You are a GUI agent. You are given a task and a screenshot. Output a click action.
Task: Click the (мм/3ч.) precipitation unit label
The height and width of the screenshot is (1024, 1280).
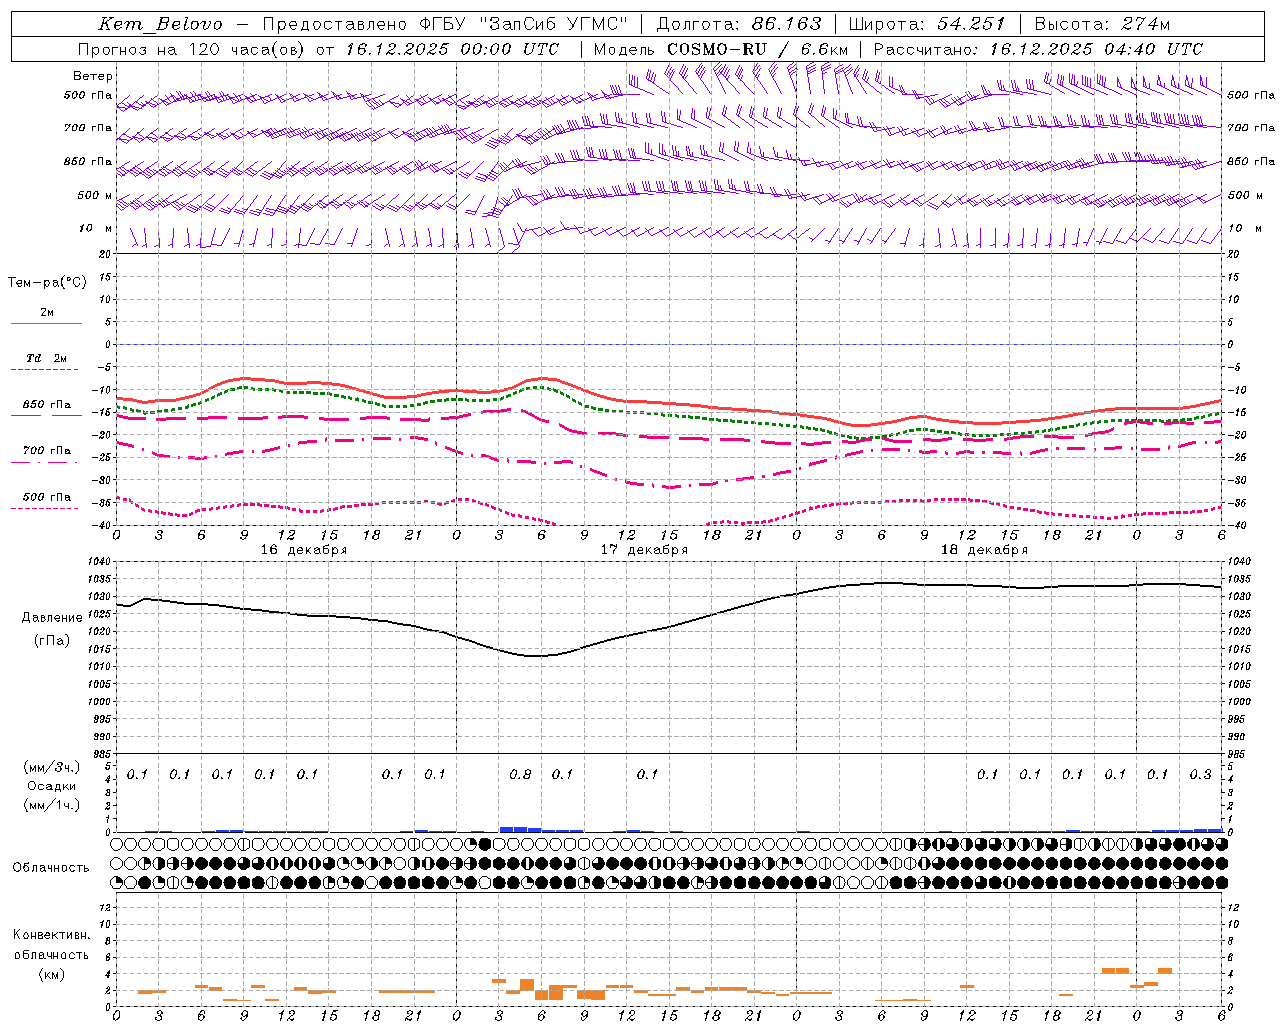(51, 767)
